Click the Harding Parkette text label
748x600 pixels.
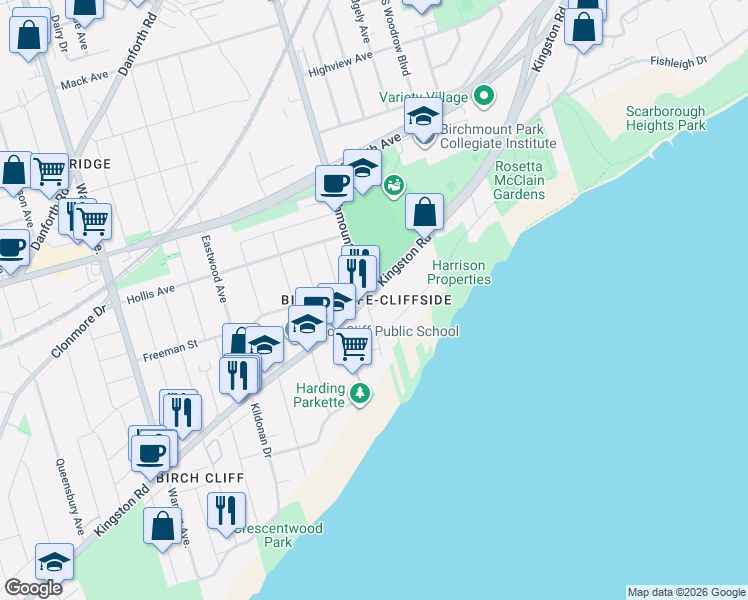tap(319, 395)
